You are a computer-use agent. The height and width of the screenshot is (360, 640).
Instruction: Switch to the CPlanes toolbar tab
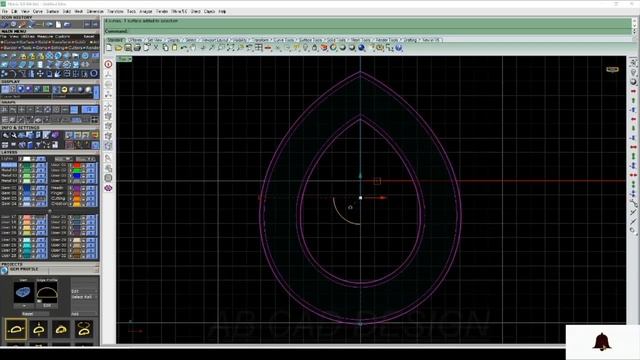(x=135, y=40)
